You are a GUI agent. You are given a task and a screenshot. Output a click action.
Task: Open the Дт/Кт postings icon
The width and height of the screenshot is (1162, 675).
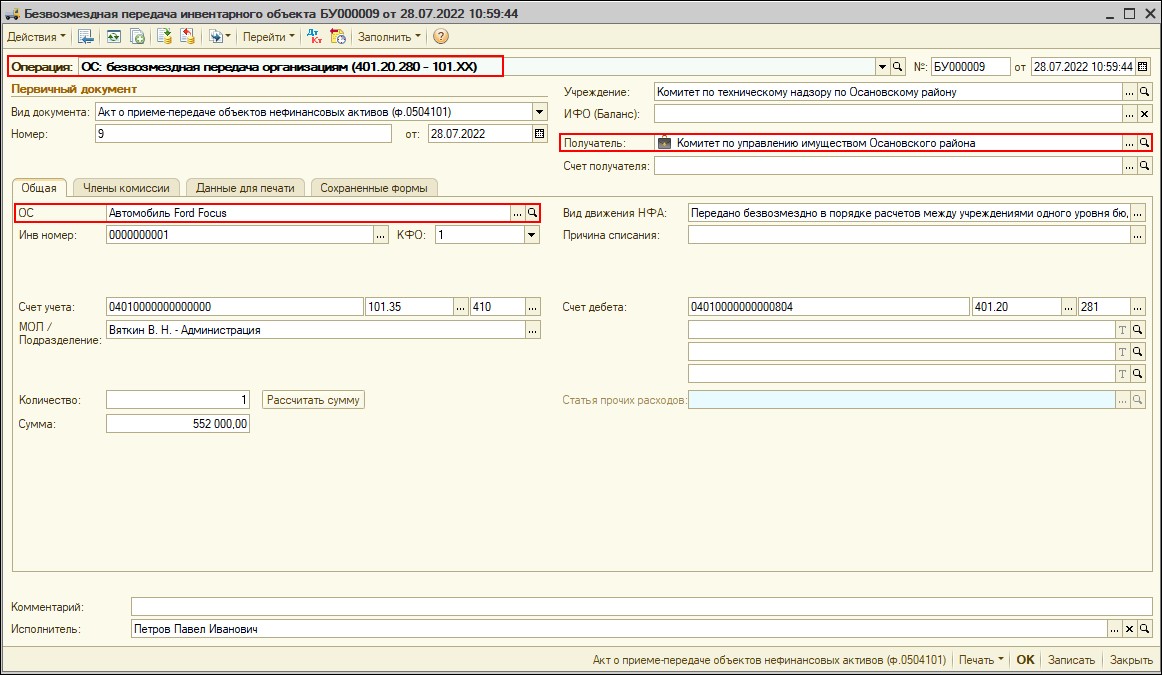point(314,36)
